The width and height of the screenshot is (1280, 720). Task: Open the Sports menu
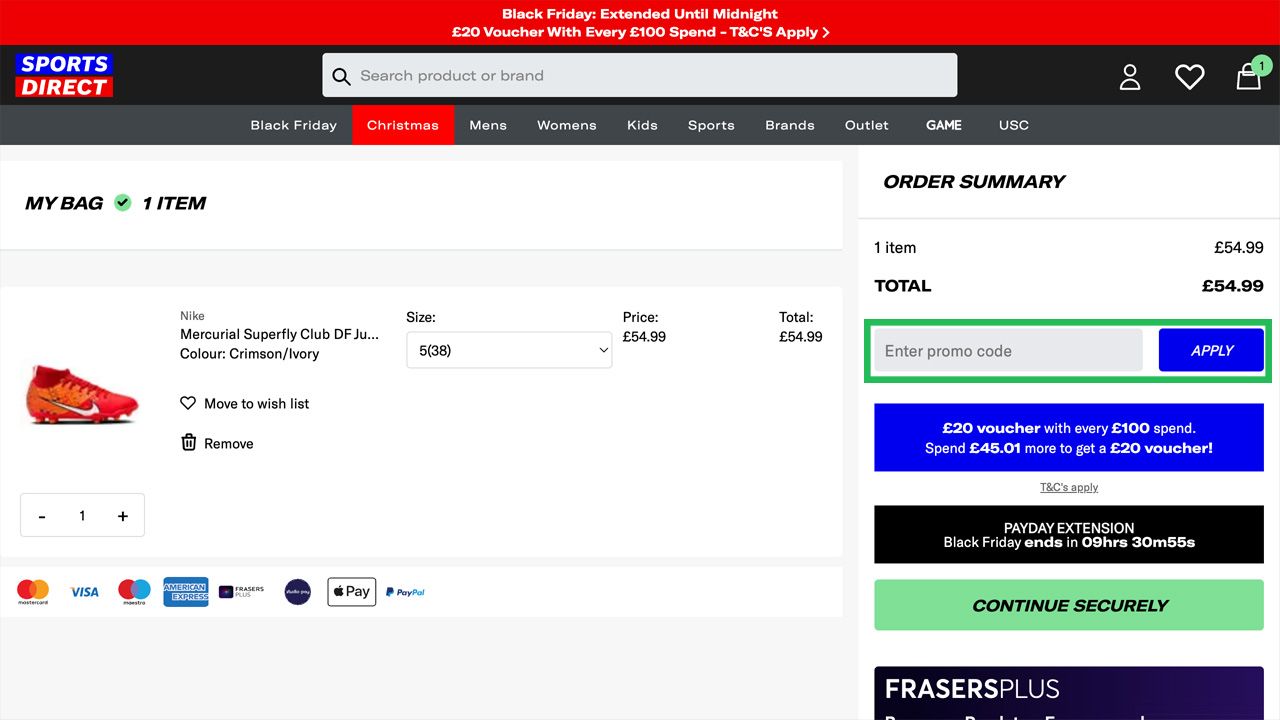pos(711,125)
